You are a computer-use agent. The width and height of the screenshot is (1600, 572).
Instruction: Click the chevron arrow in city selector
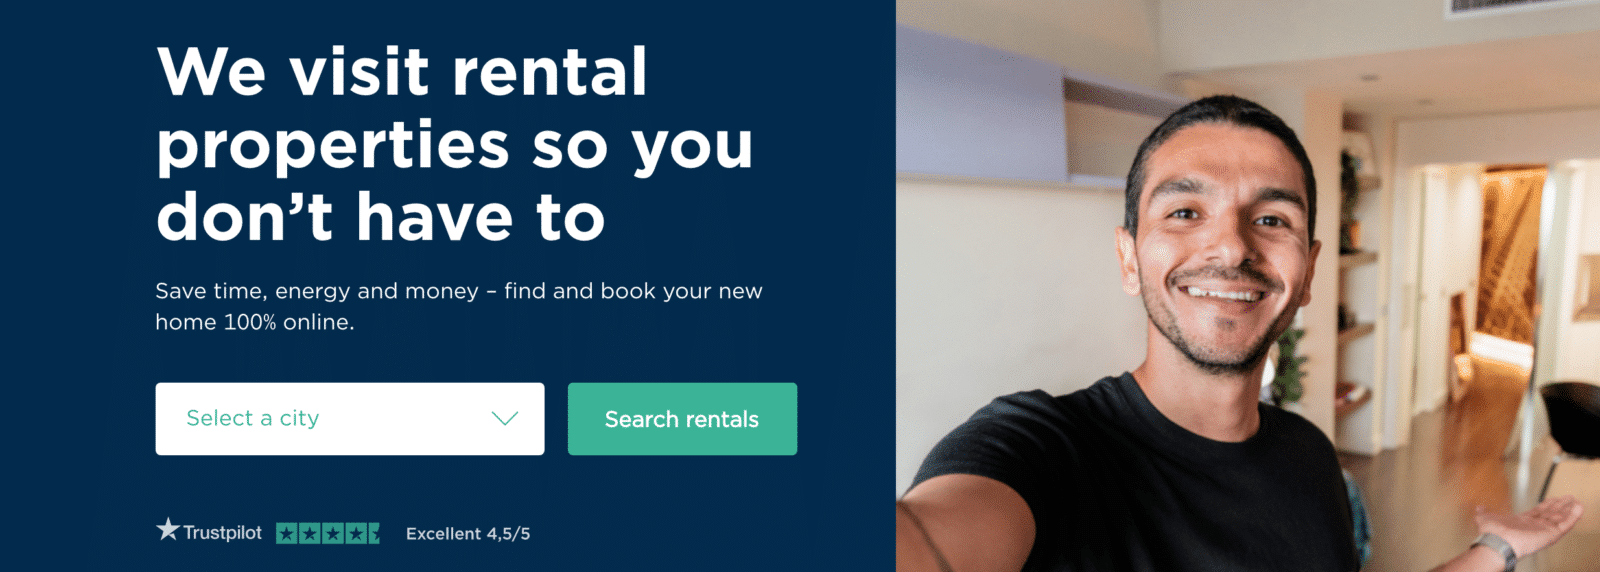pos(505,418)
